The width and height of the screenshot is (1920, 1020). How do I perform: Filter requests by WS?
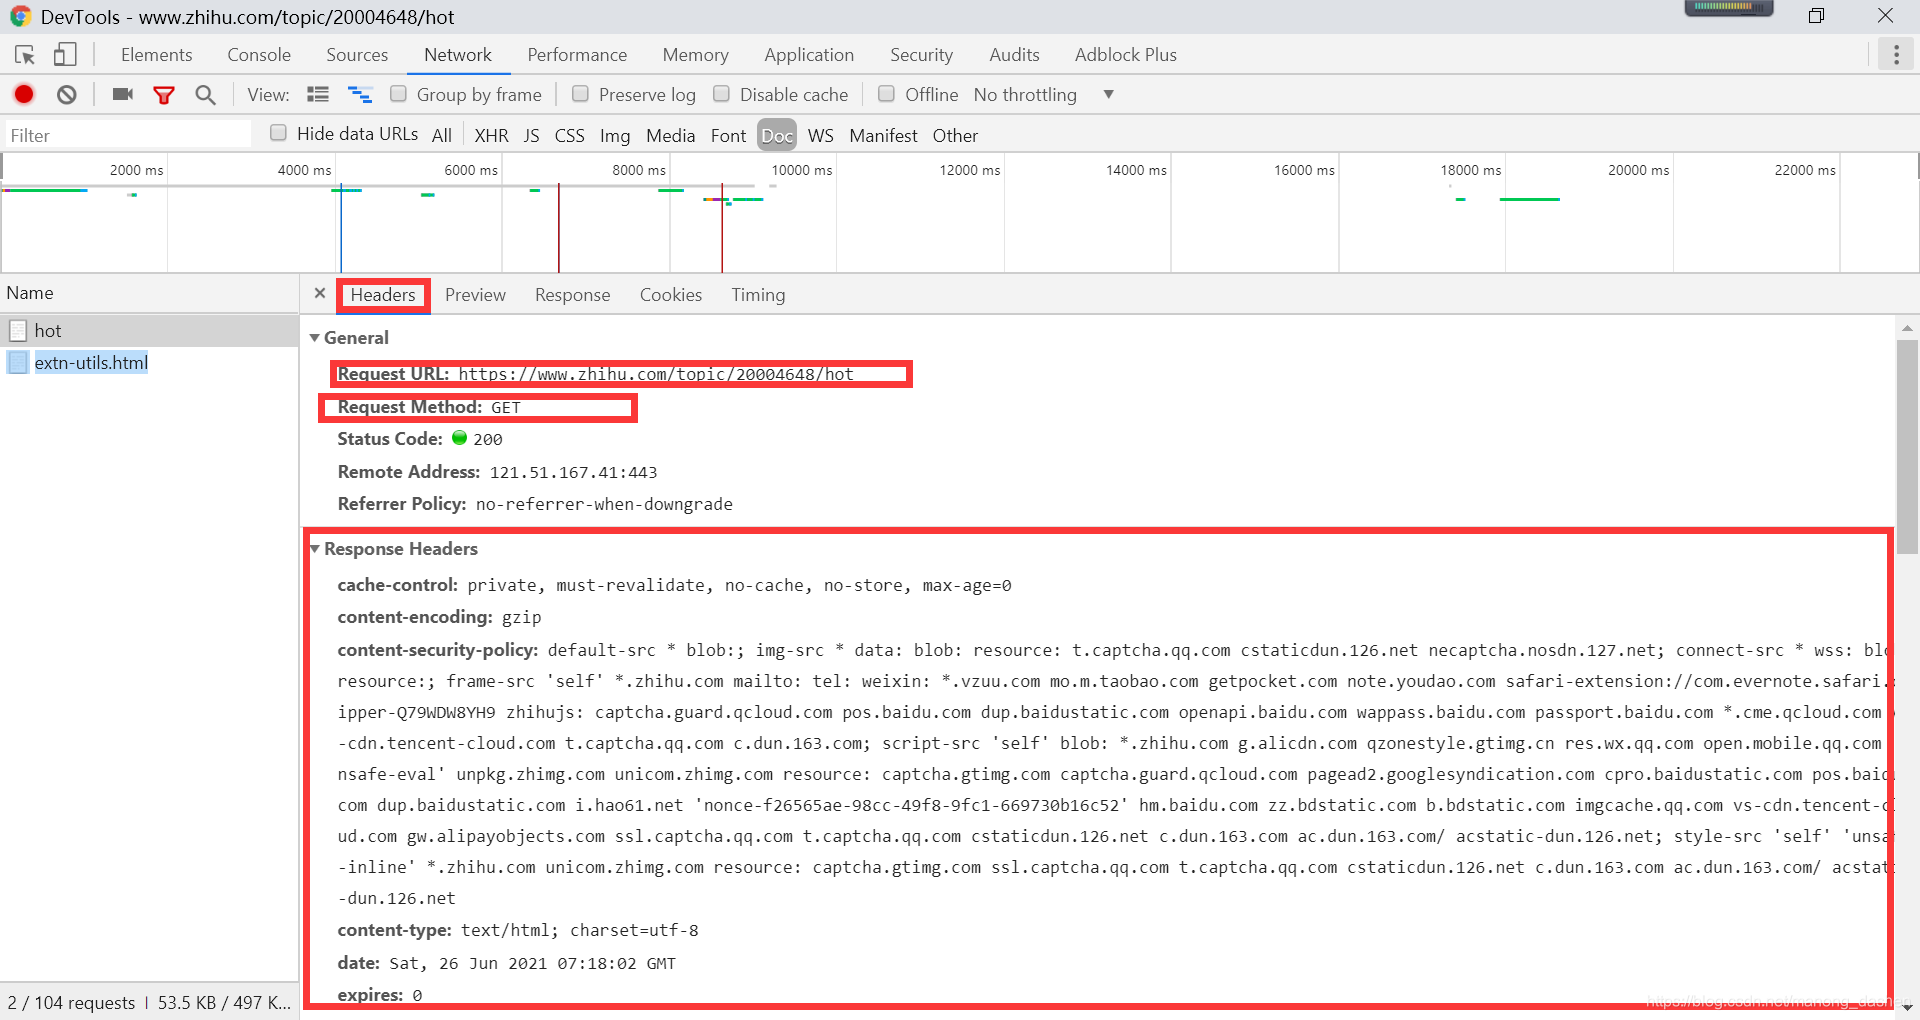(820, 135)
